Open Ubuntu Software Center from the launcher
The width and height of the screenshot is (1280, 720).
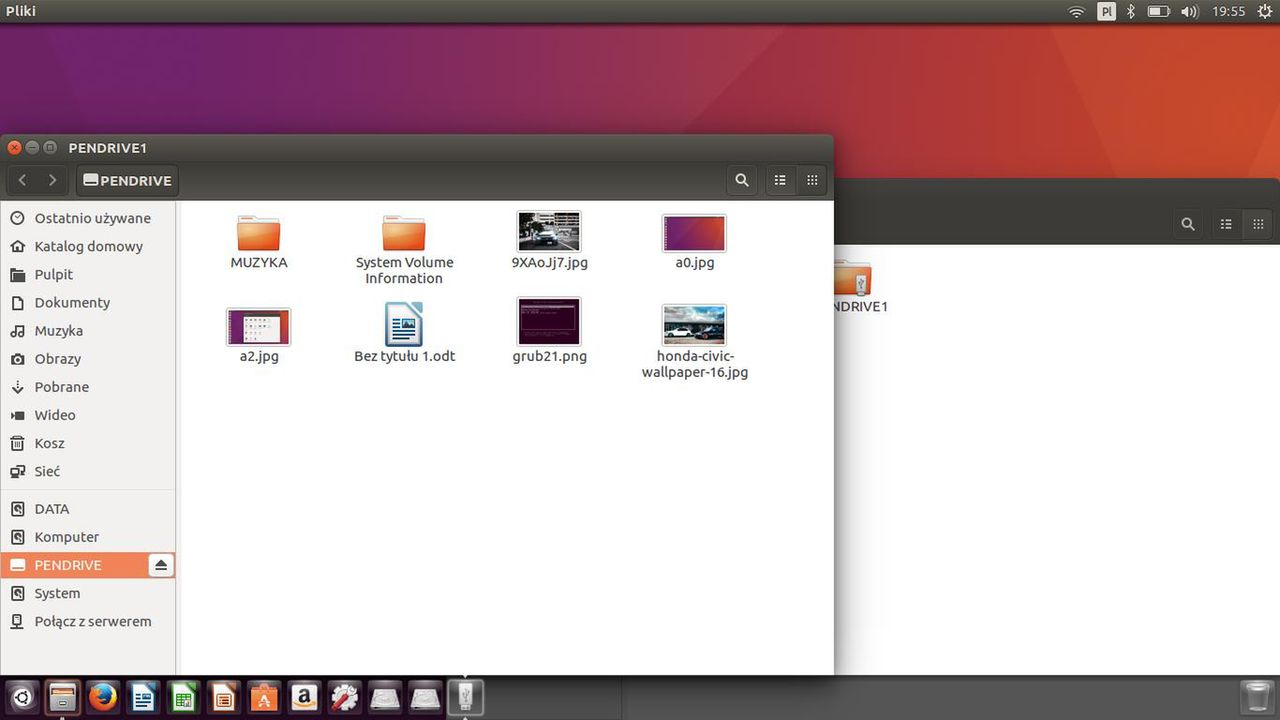(264, 697)
